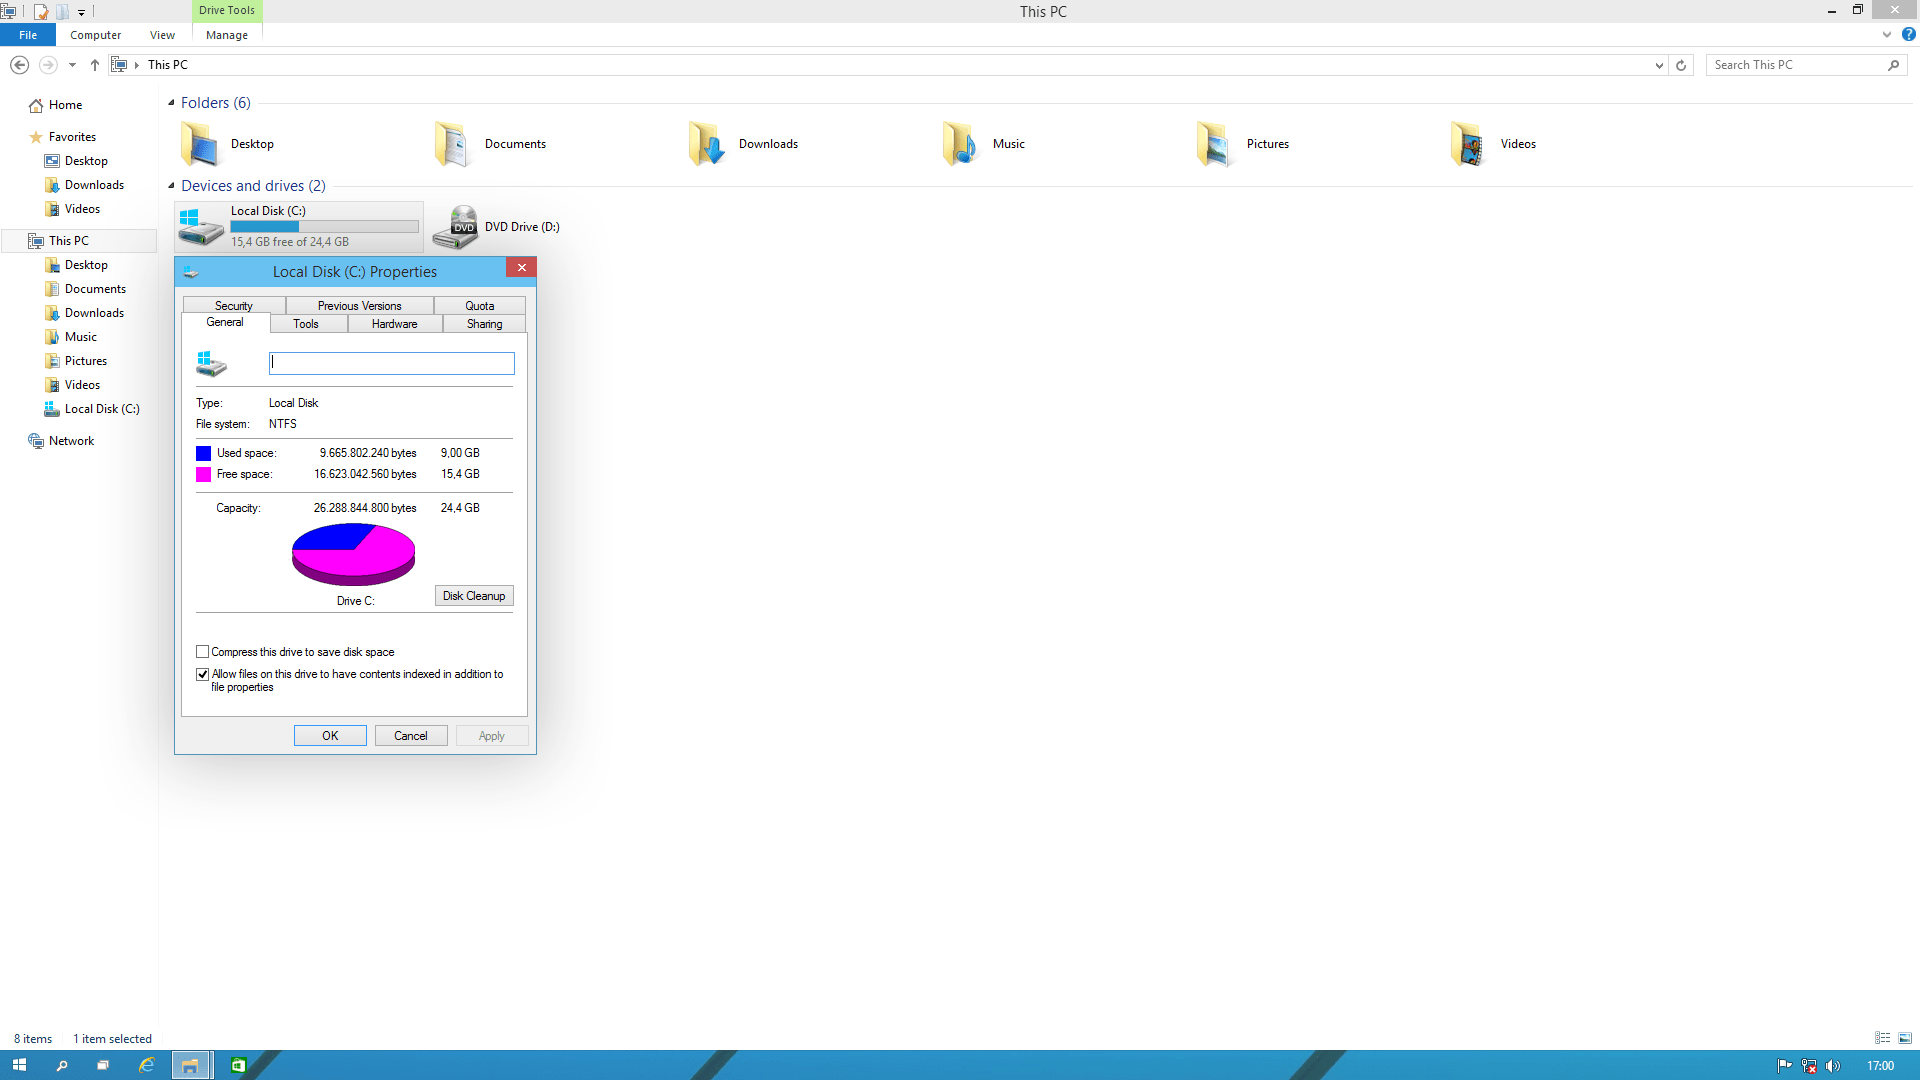Screen dimensions: 1920x1080
Task: Open the address bar history dropdown
Action: (x=1659, y=65)
